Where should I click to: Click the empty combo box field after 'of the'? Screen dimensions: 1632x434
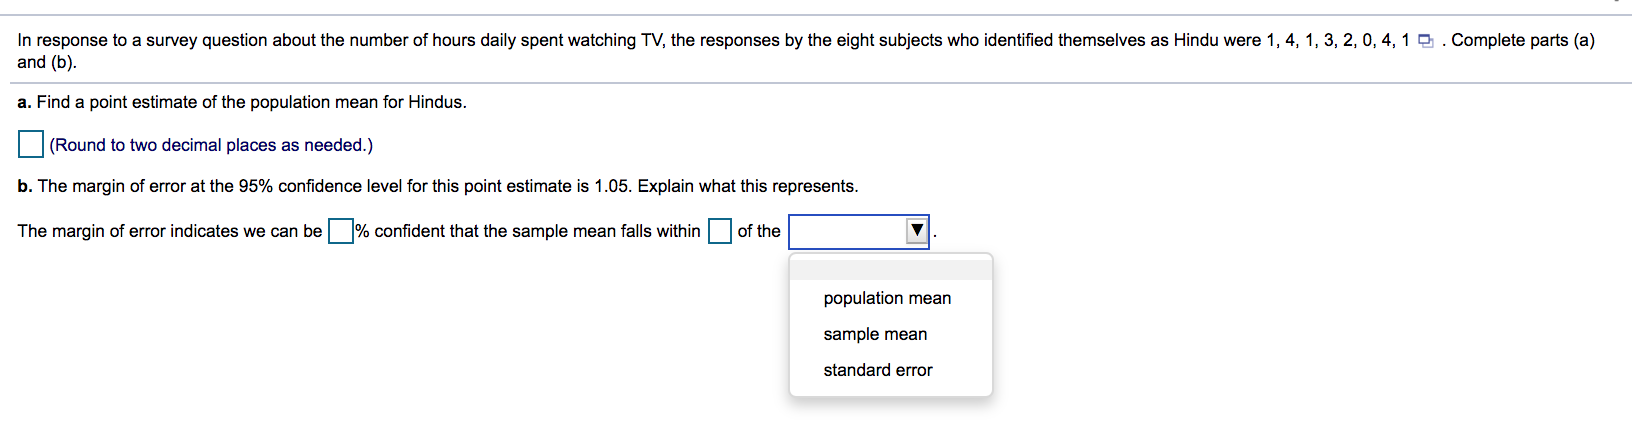[859, 231]
